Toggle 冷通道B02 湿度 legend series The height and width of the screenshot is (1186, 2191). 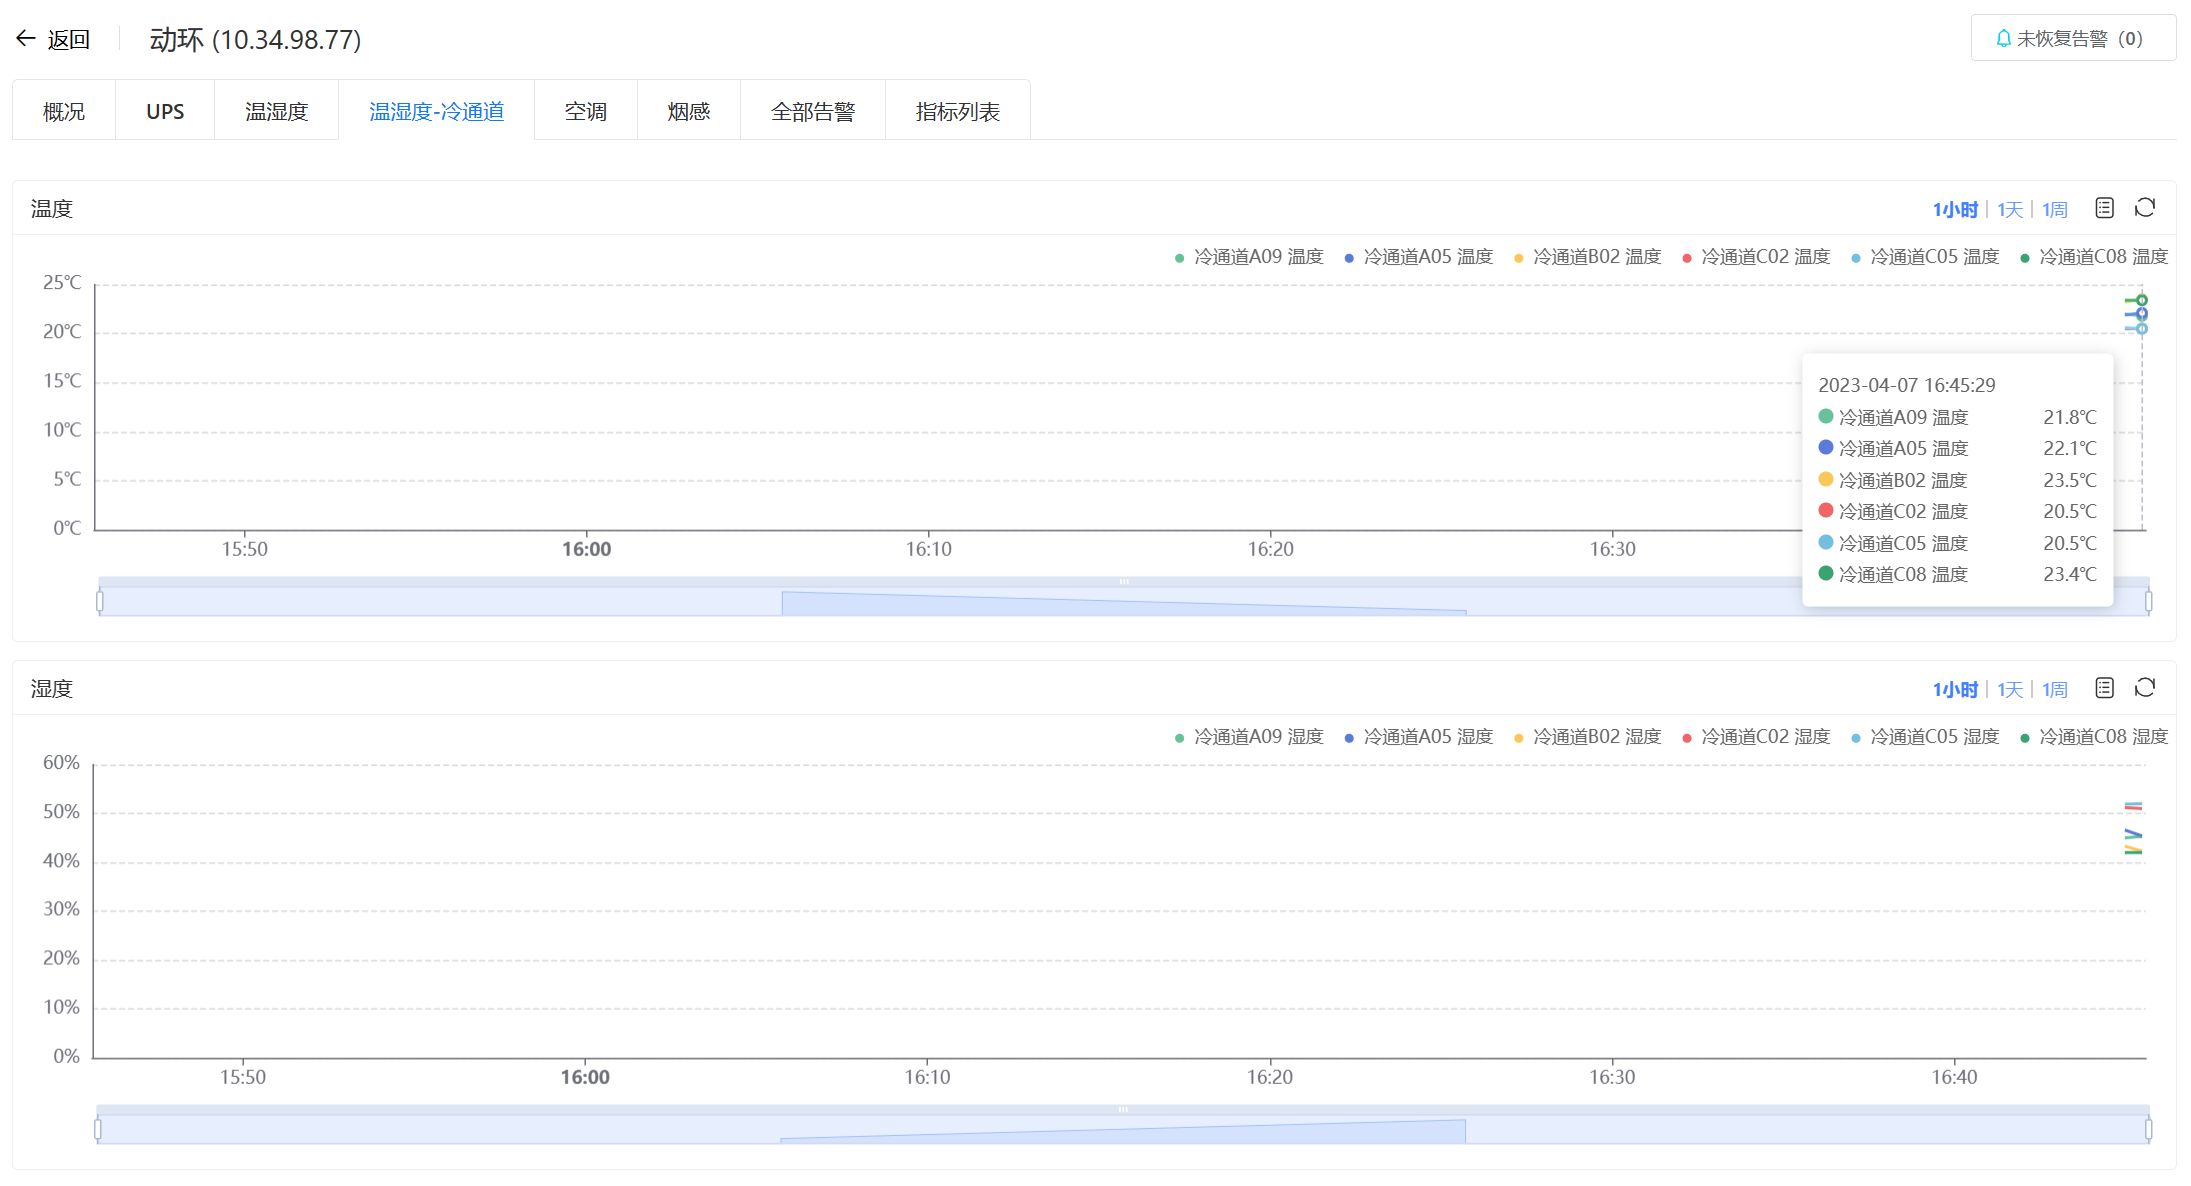click(x=1587, y=737)
